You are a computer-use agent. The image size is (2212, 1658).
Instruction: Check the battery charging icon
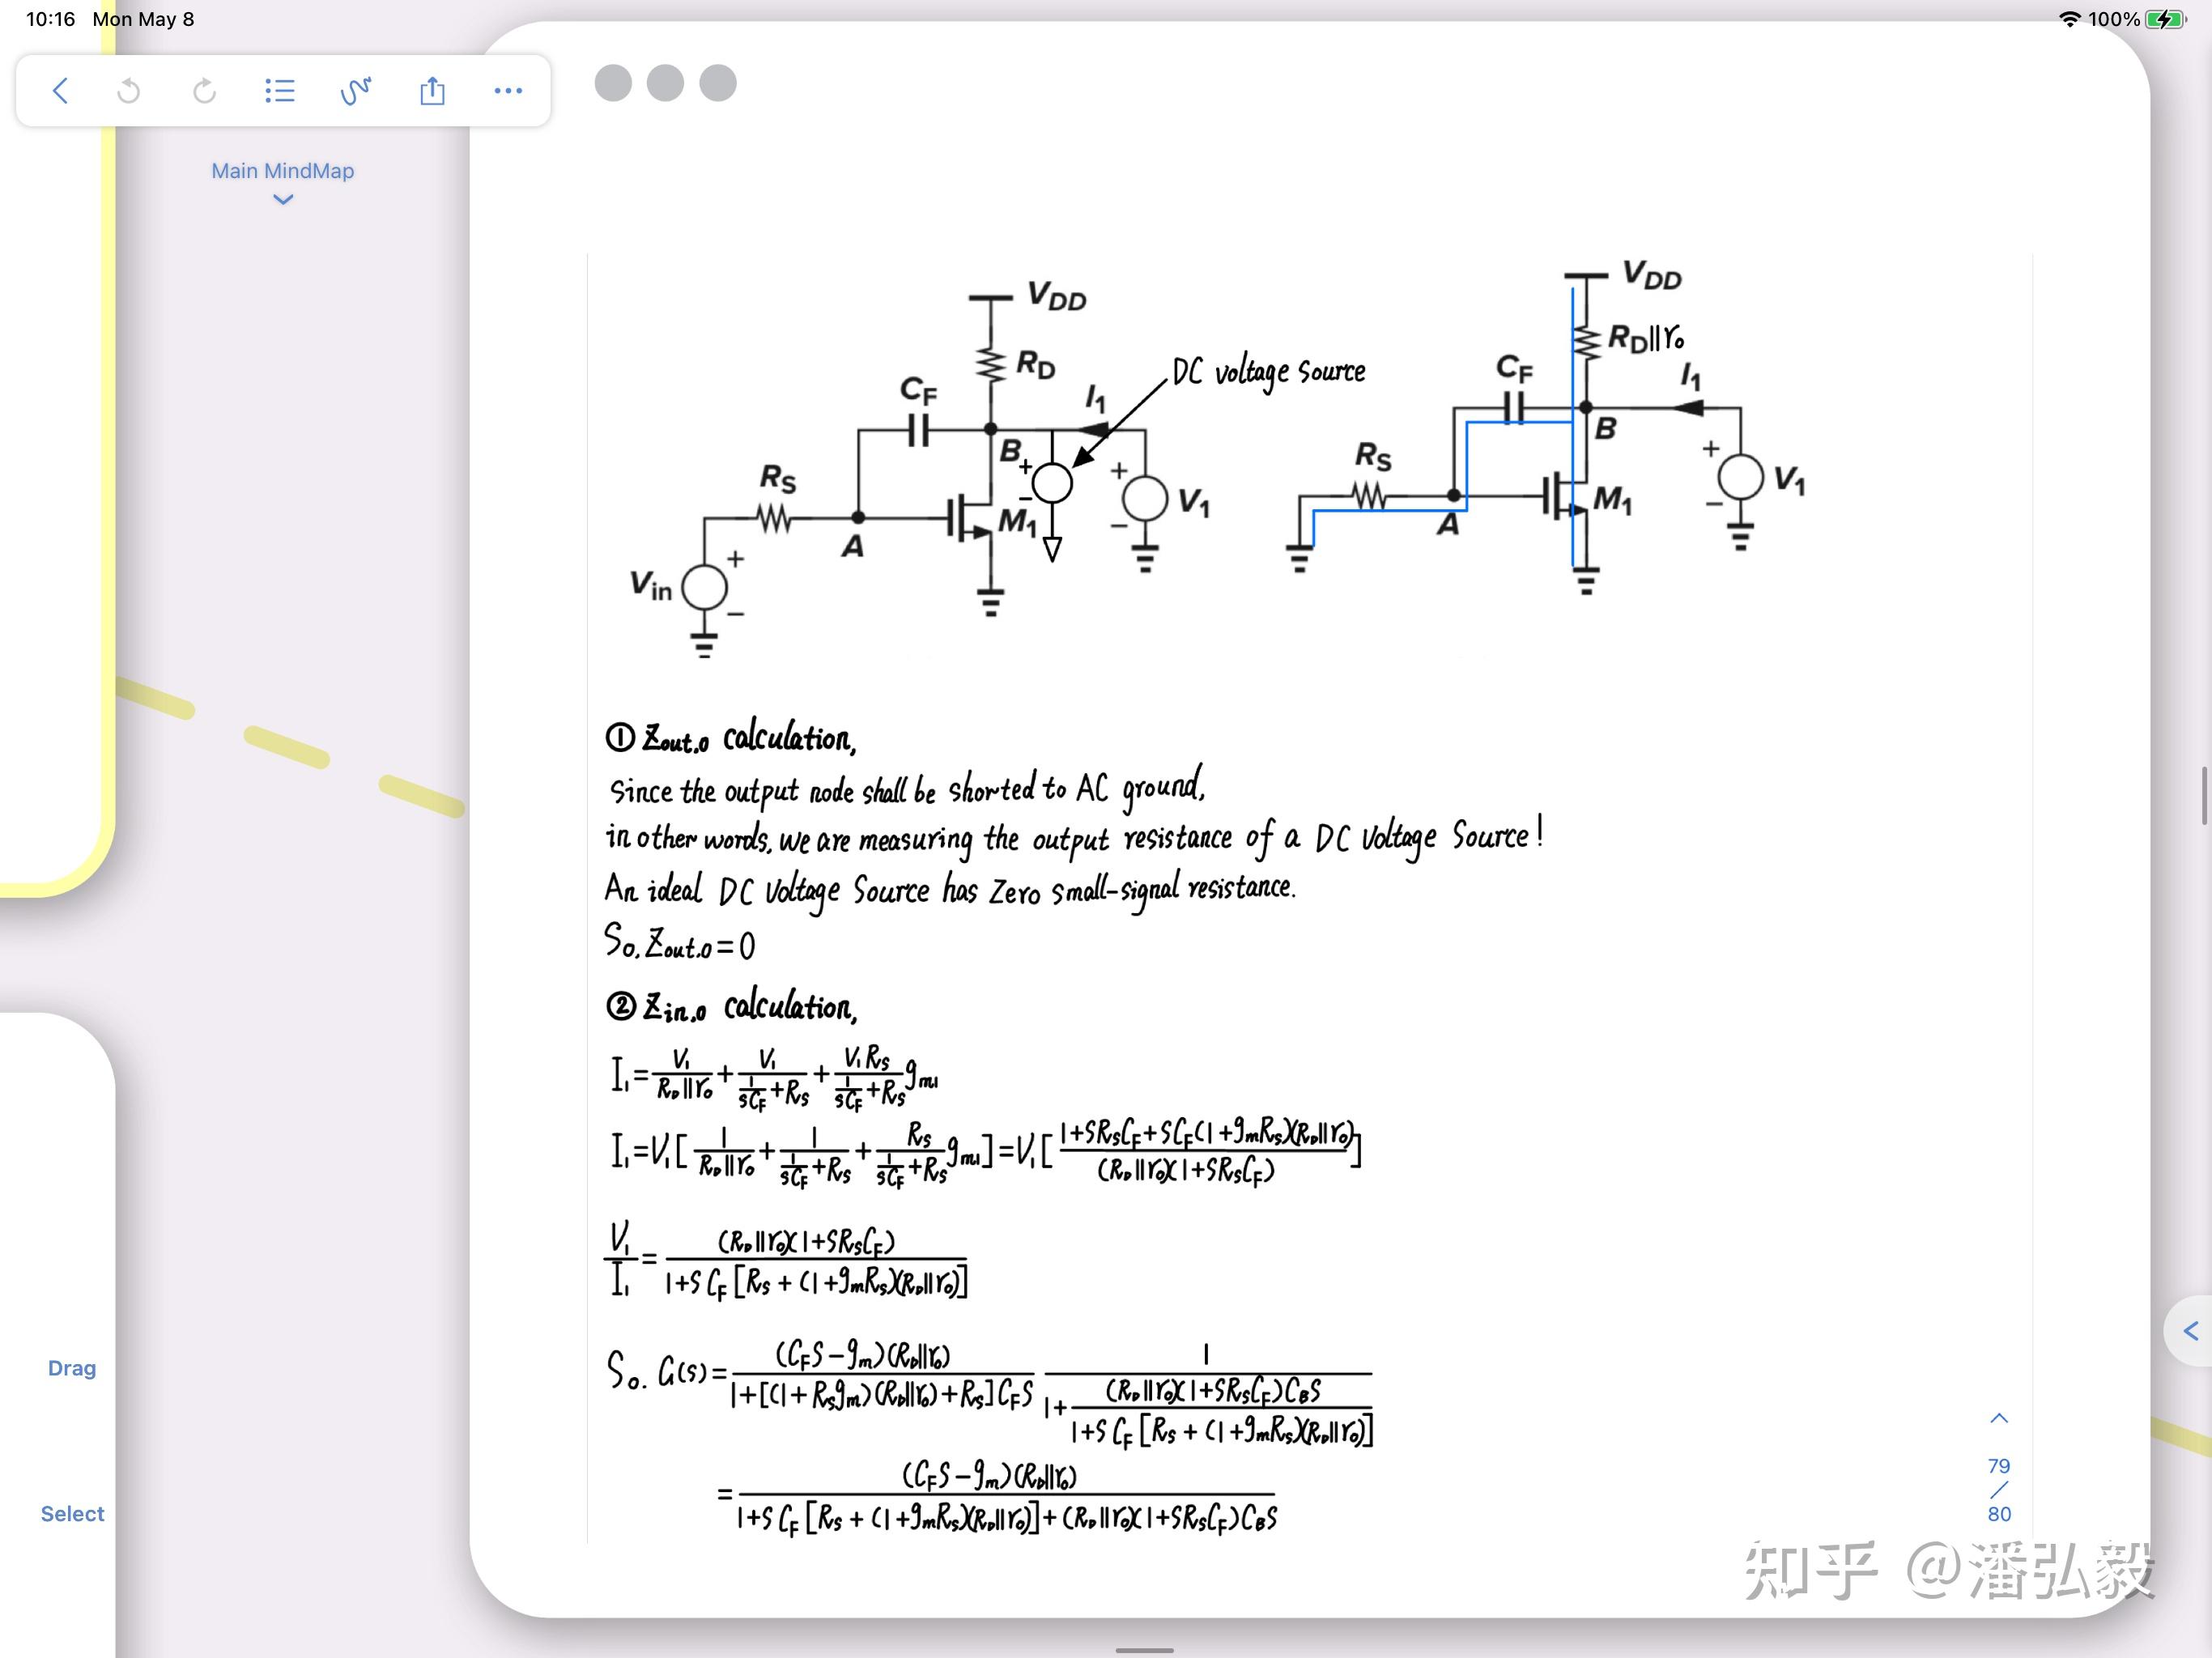tap(2165, 19)
